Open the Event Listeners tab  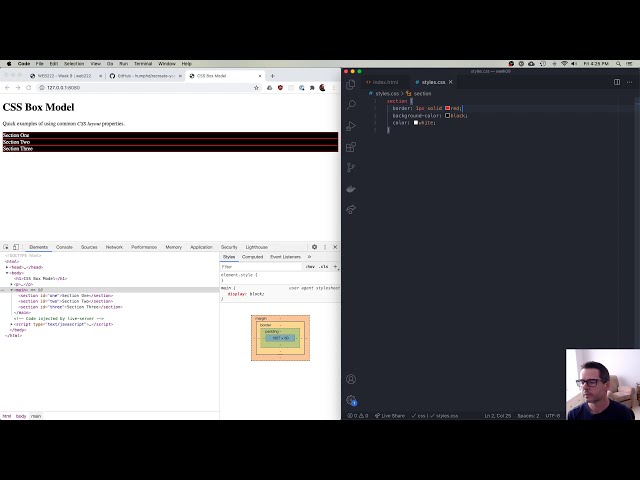coord(285,257)
